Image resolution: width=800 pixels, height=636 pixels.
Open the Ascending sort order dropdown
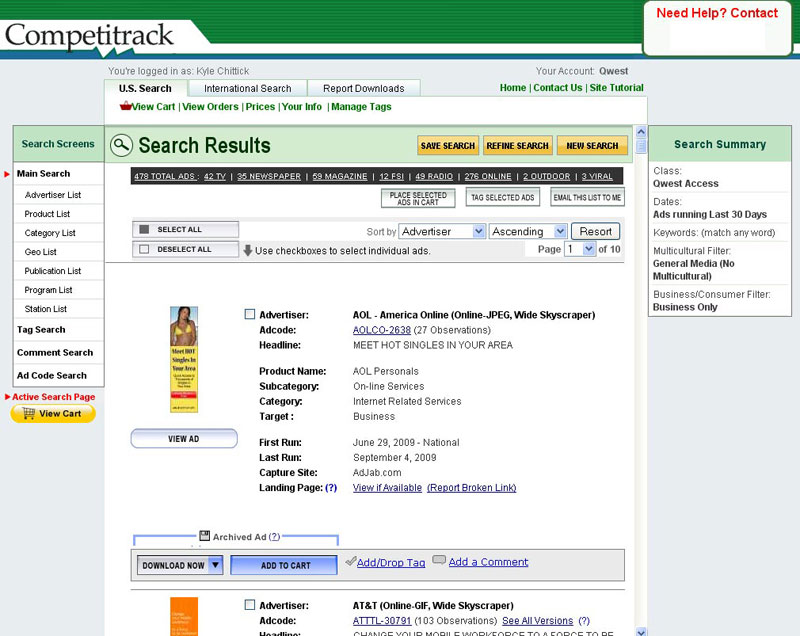(528, 232)
